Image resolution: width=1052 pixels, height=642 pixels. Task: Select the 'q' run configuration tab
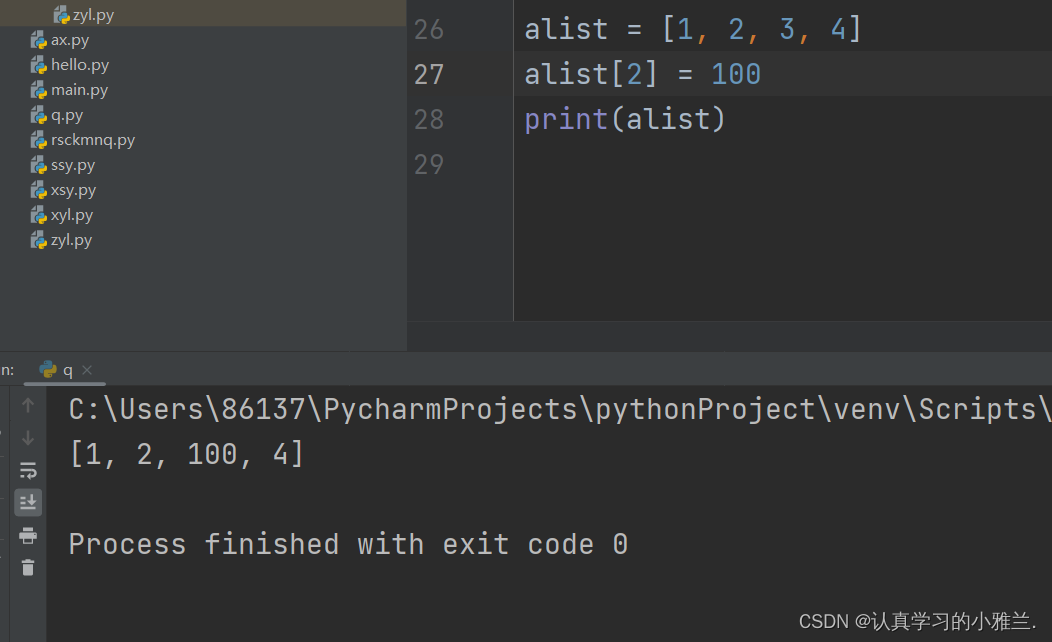pos(60,370)
